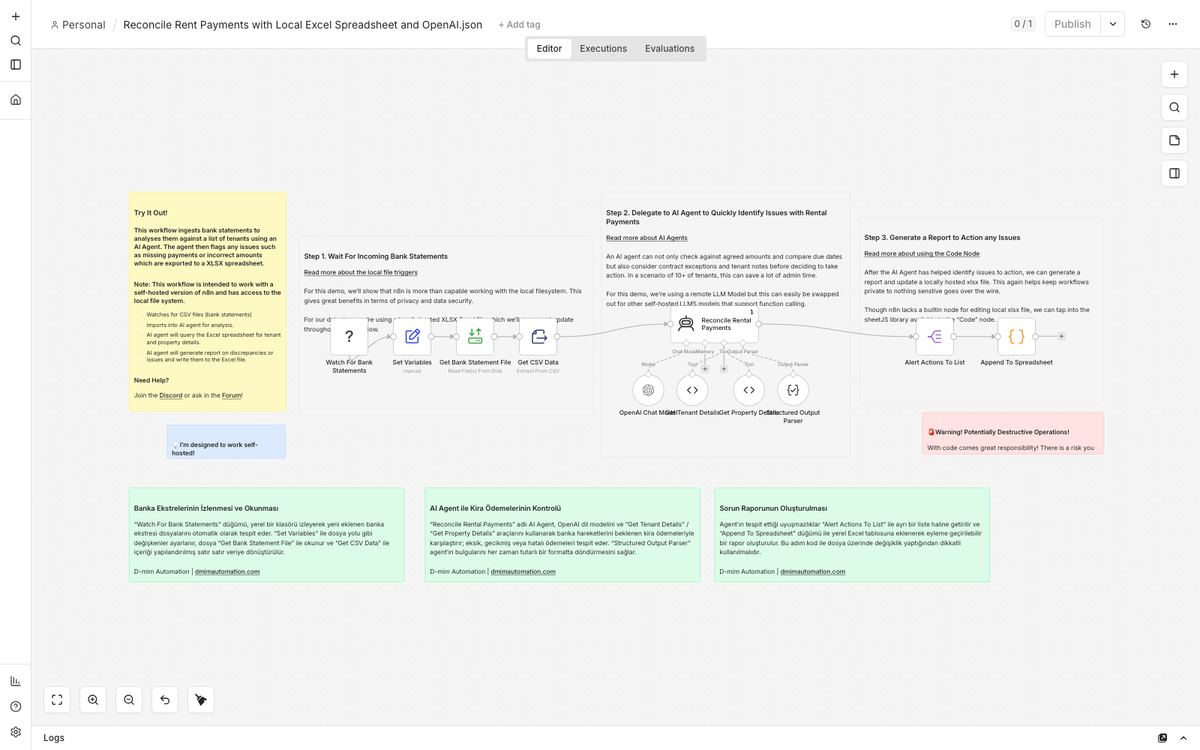Open 'Read more about AI Agents' link

tap(646, 238)
